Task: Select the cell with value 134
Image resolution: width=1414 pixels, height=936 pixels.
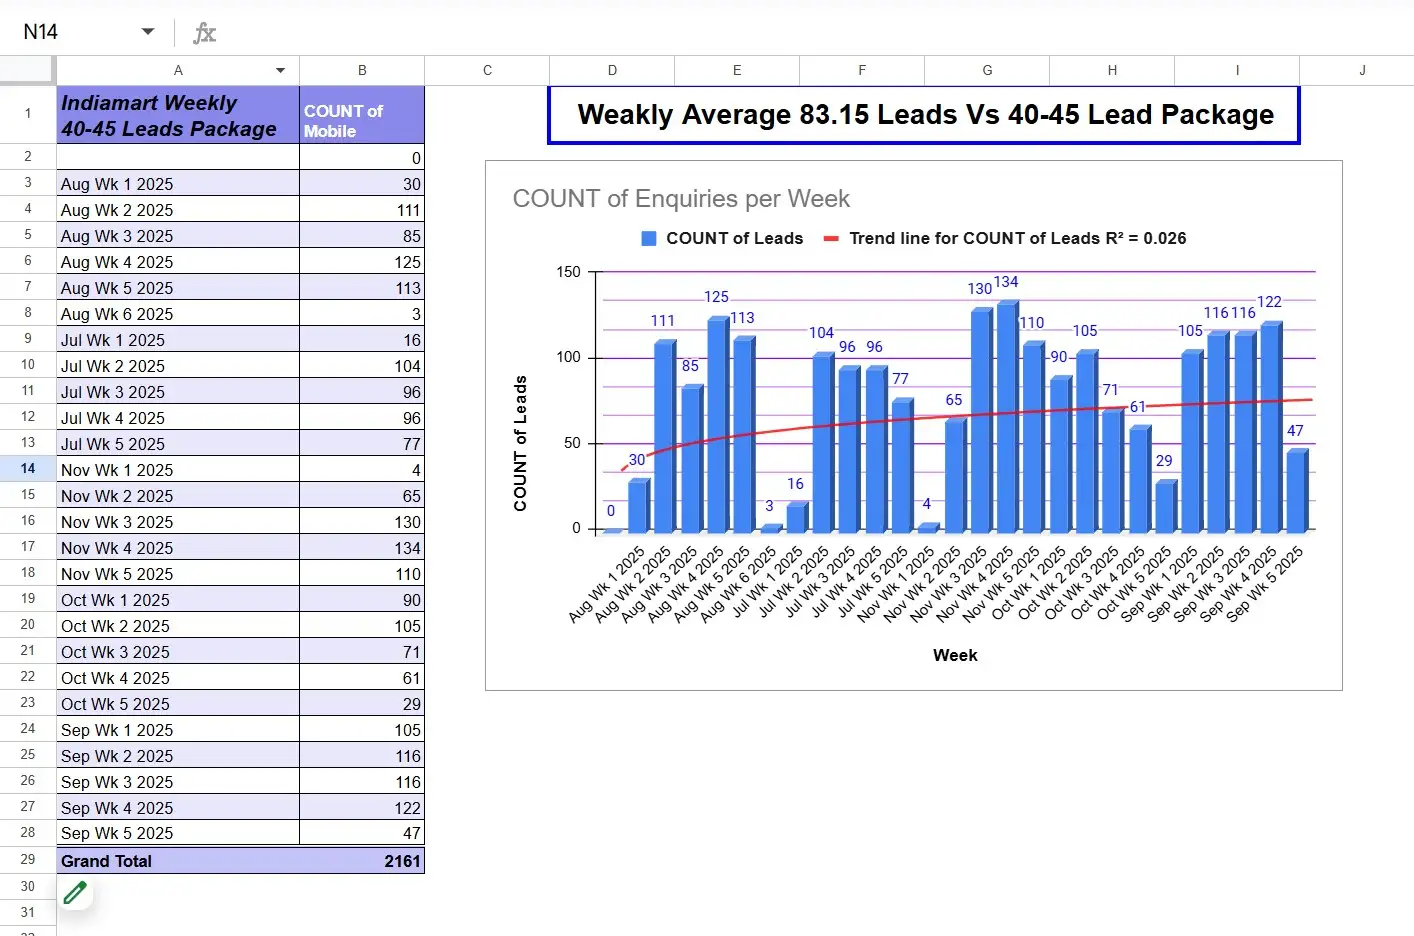Action: (362, 547)
